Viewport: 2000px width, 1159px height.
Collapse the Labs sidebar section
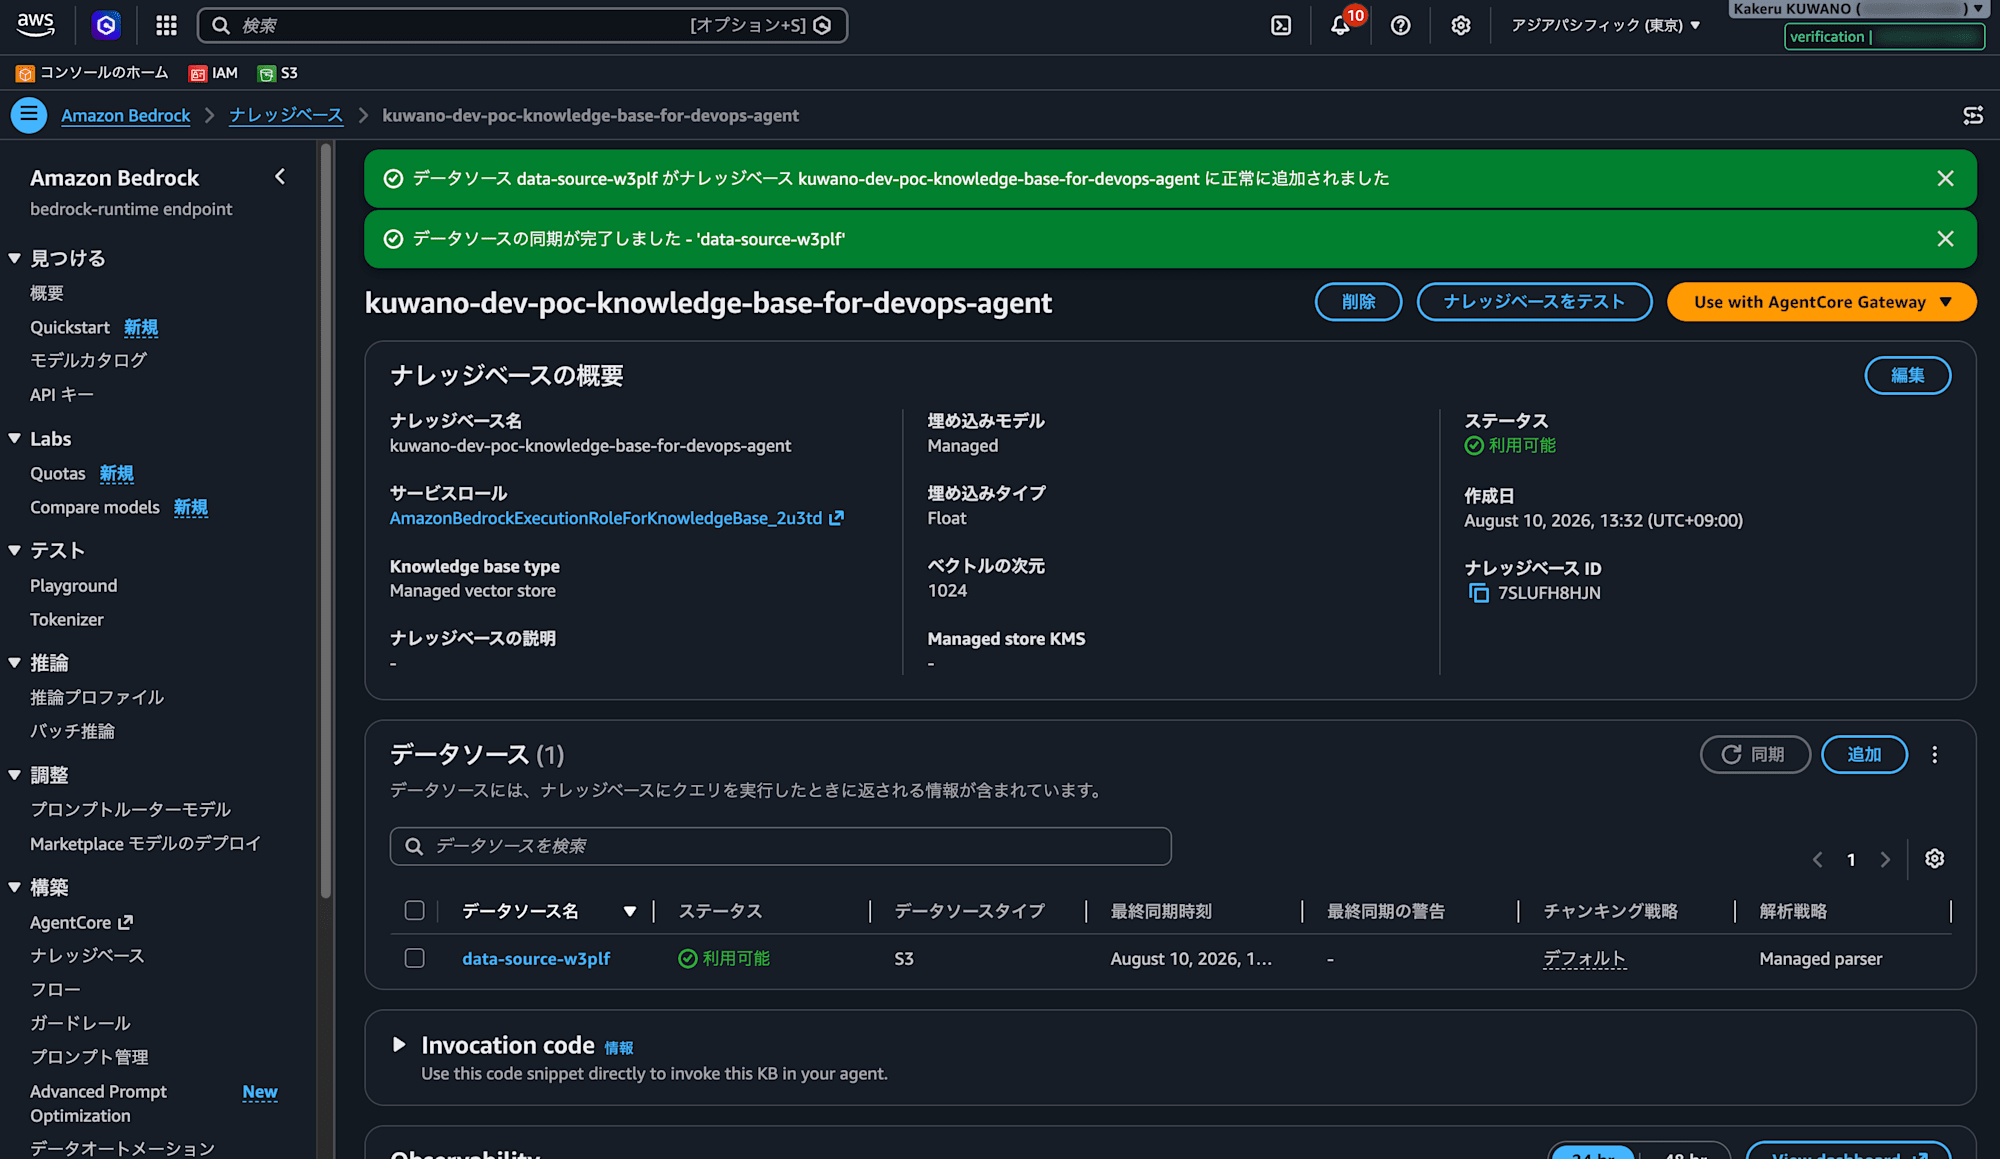(15, 439)
